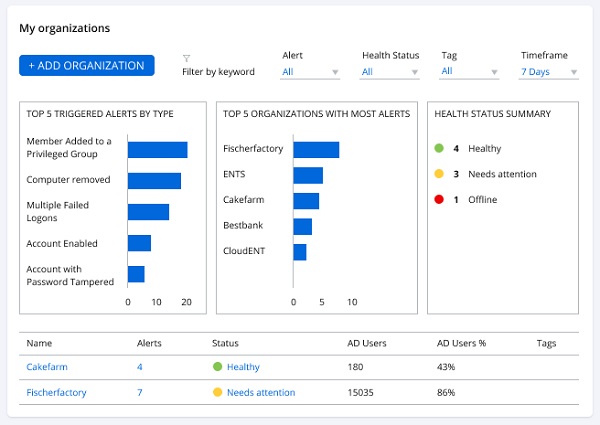The width and height of the screenshot is (600, 425).
Task: Click the yellow Needs attention dot in summary
Action: pyautogui.click(x=439, y=174)
